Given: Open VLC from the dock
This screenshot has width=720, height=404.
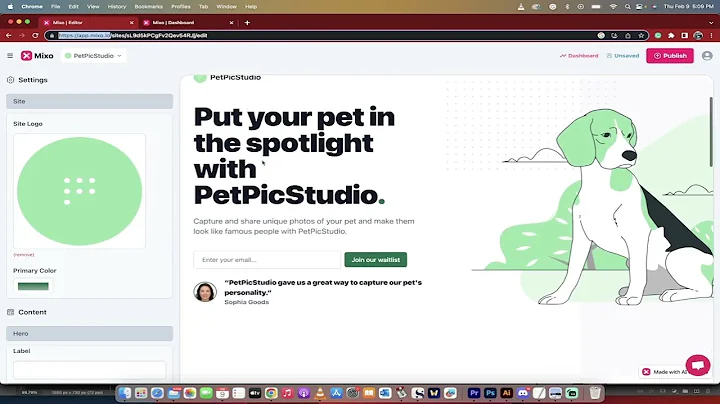Looking at the screenshot, I should pos(320,393).
